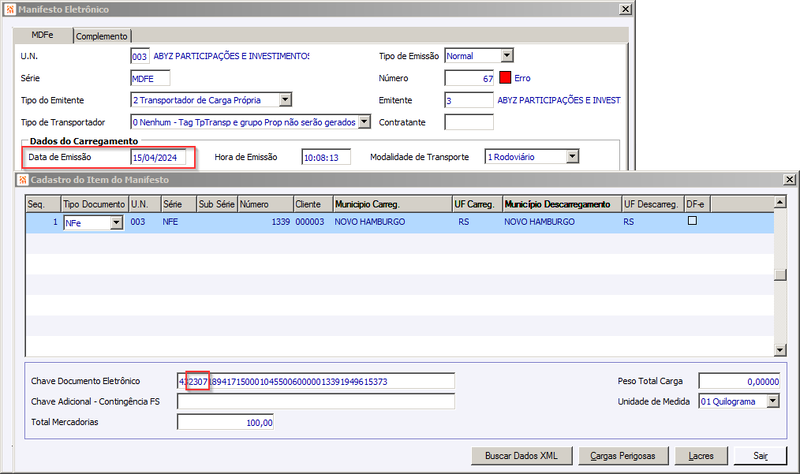Click the red Erro status indicator

point(505,78)
